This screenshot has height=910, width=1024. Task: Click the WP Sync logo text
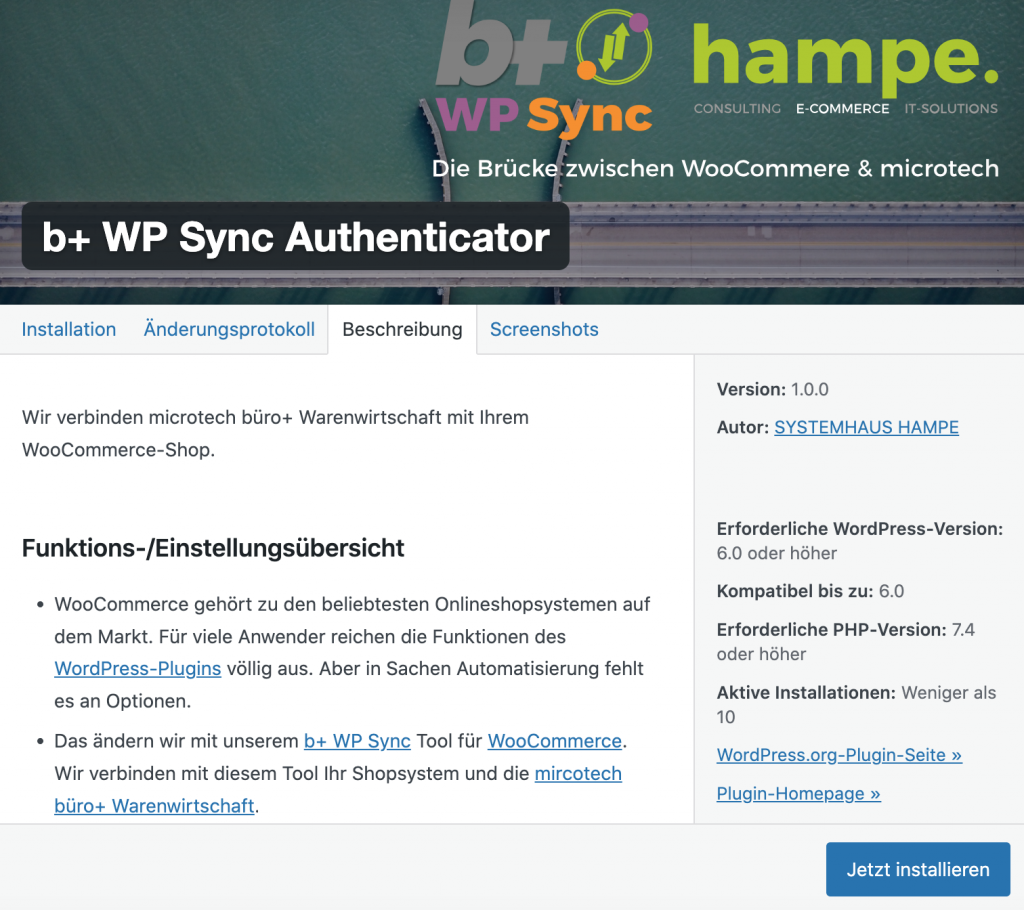pyautogui.click(x=543, y=116)
